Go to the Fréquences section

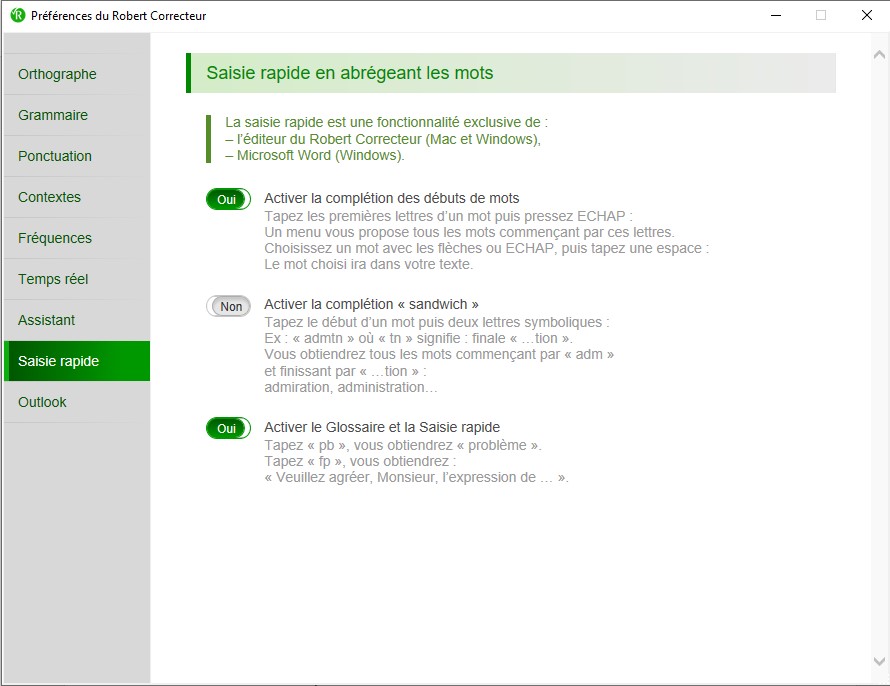click(x=77, y=238)
